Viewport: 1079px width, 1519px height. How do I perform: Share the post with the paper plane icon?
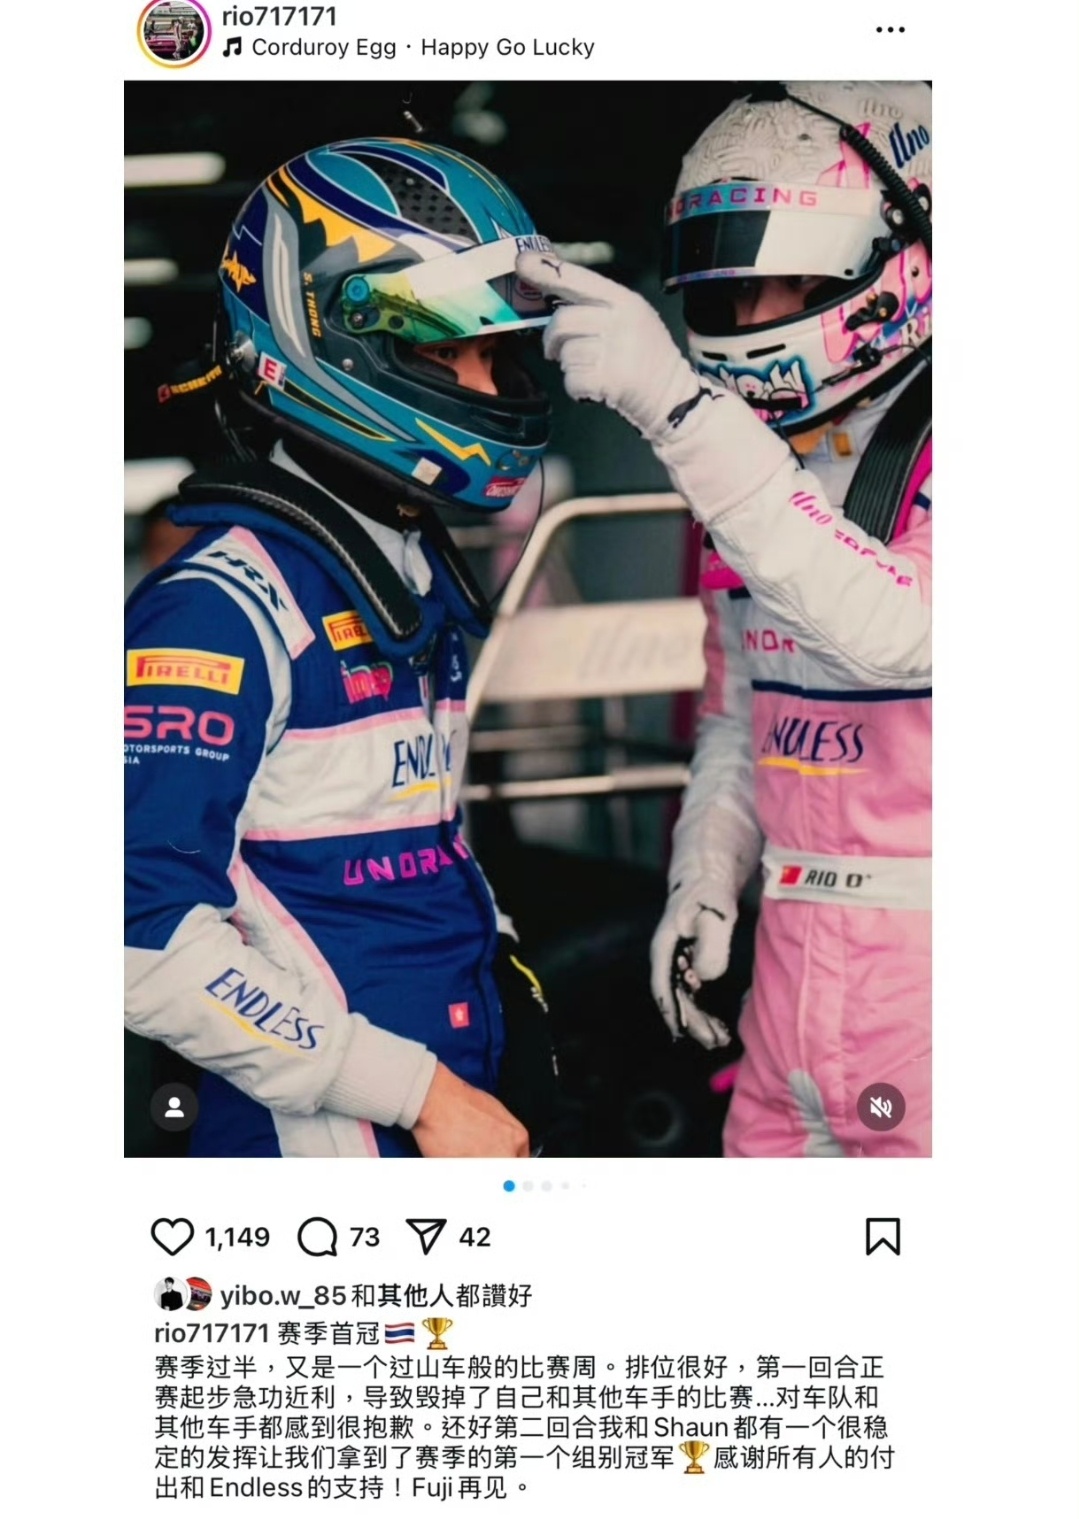pyautogui.click(x=426, y=1237)
